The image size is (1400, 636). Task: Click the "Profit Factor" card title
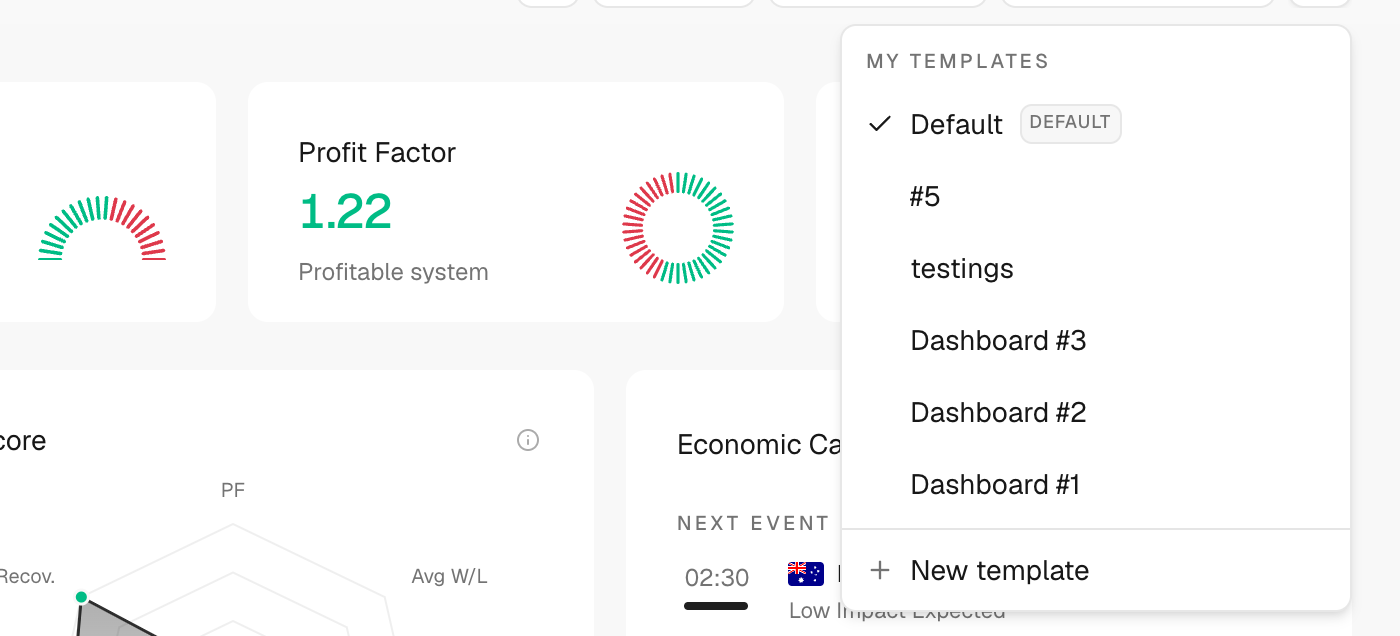[377, 152]
